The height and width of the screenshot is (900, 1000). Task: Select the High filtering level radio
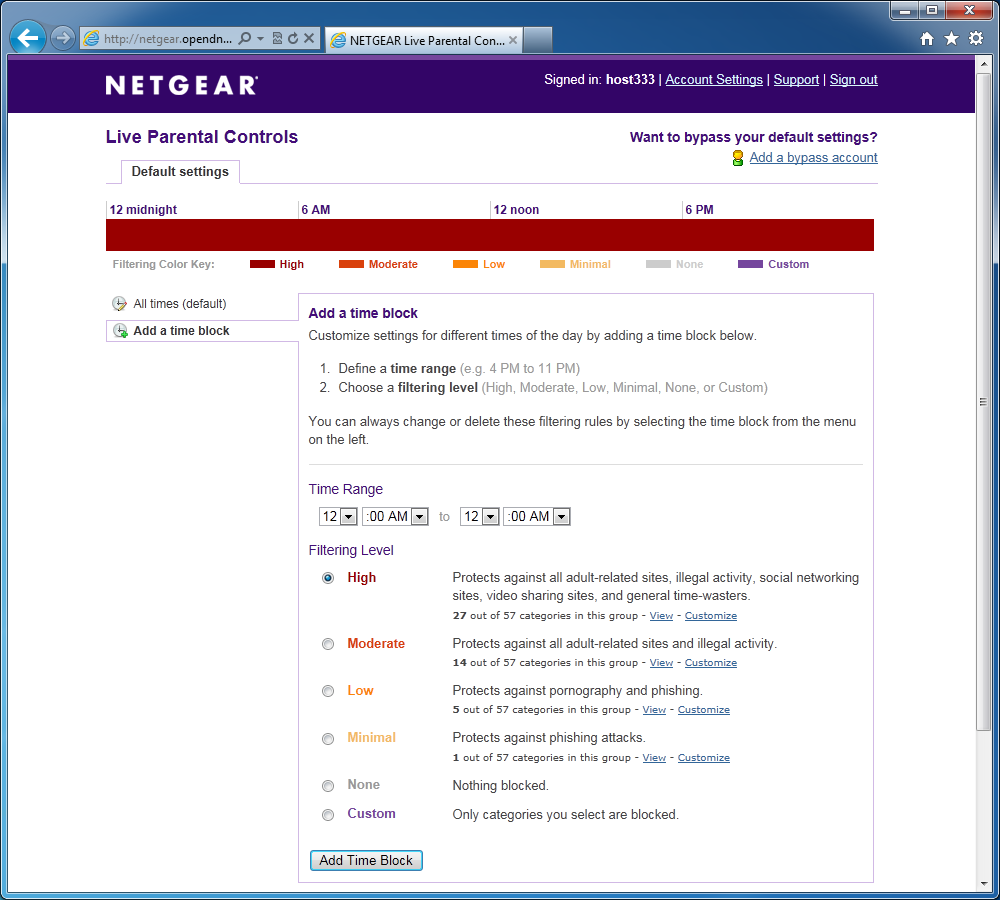tap(328, 578)
